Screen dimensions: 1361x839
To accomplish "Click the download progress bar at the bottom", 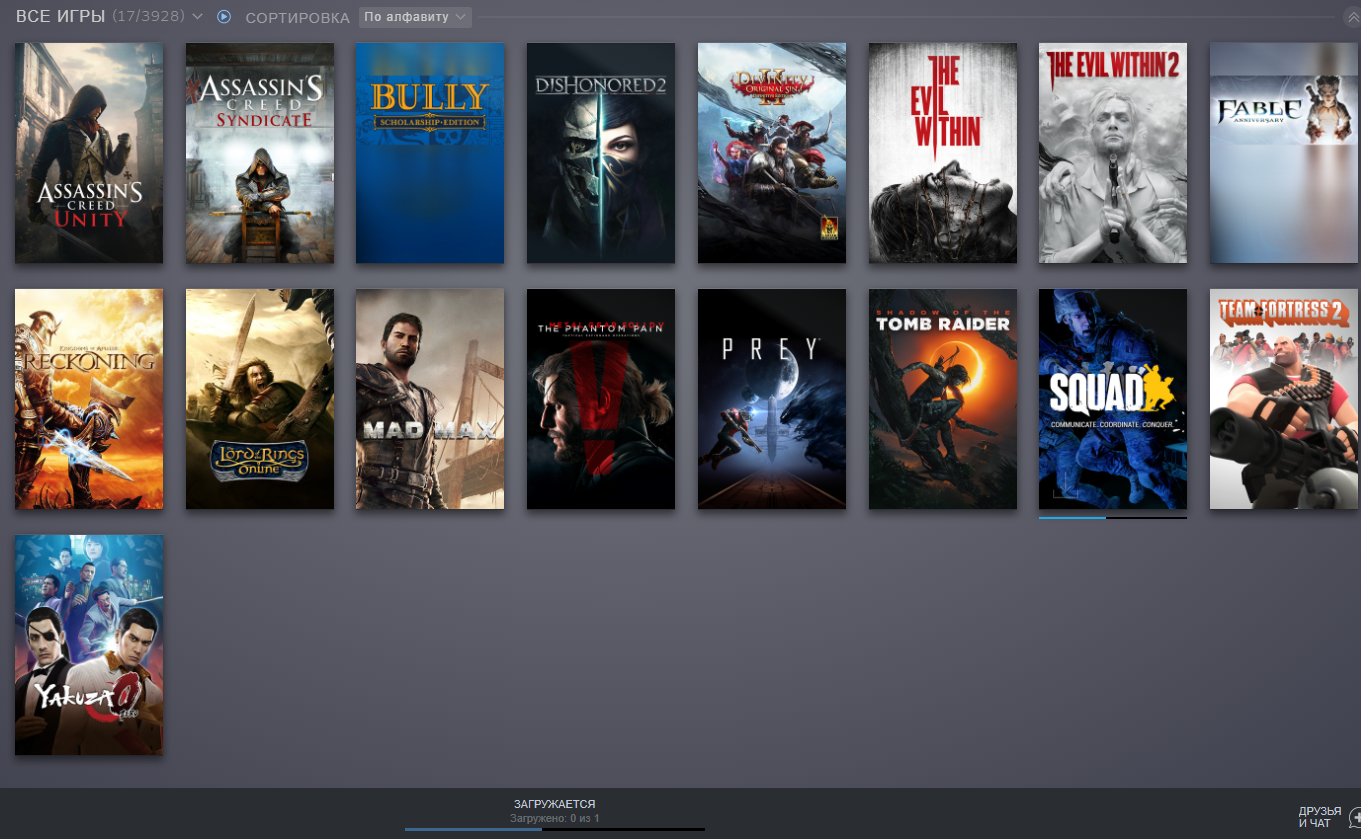I will (x=555, y=829).
